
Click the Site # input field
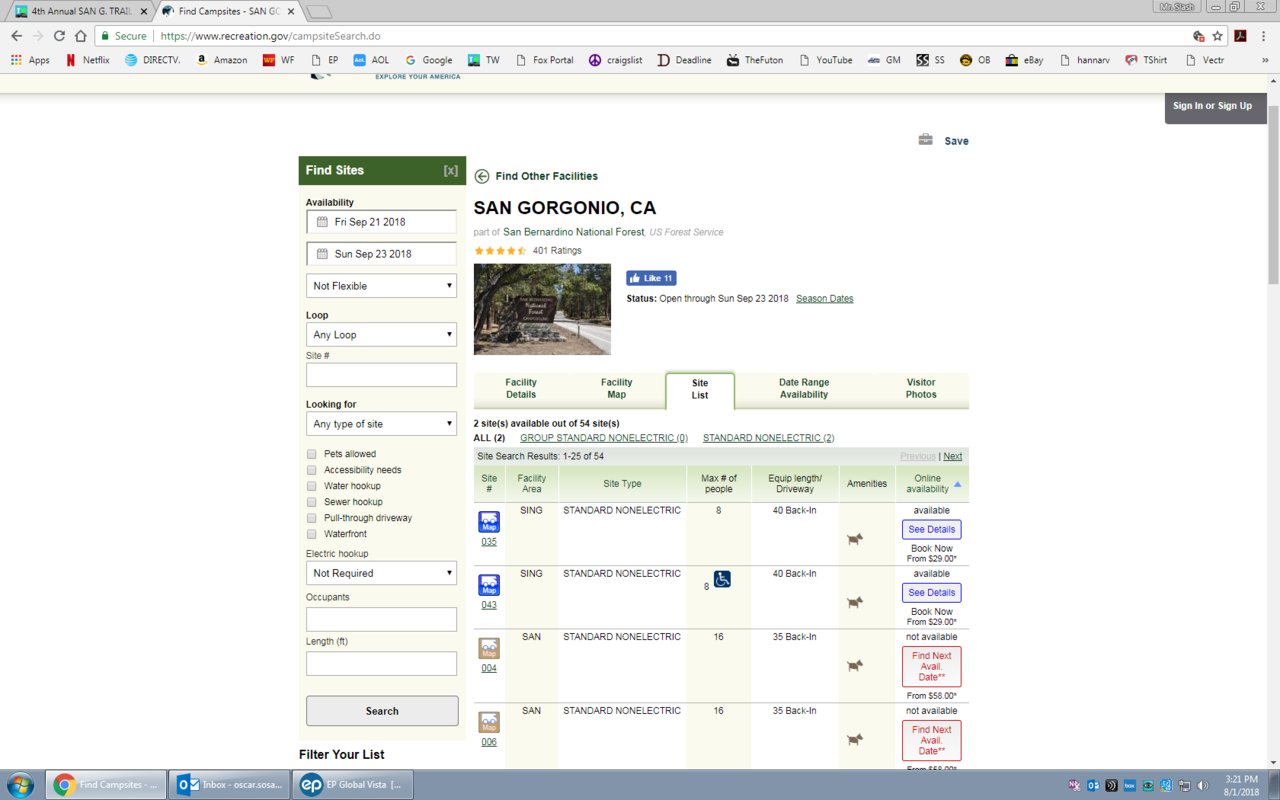[x=381, y=375]
